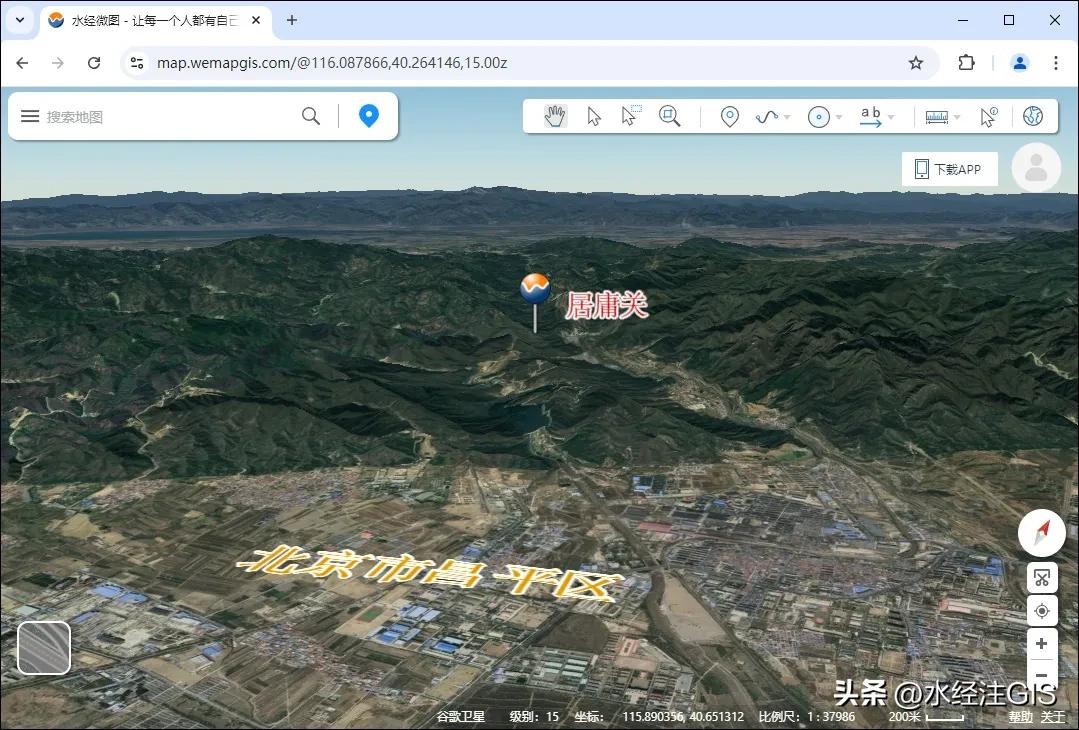Zoom in with the plus button
Viewport: 1079px width, 730px height.
(x=1041, y=644)
